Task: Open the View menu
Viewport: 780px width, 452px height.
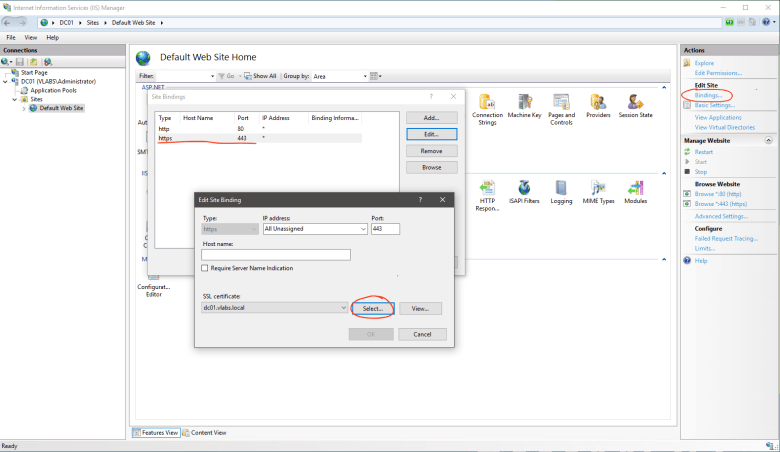Action: pyautogui.click(x=31, y=37)
